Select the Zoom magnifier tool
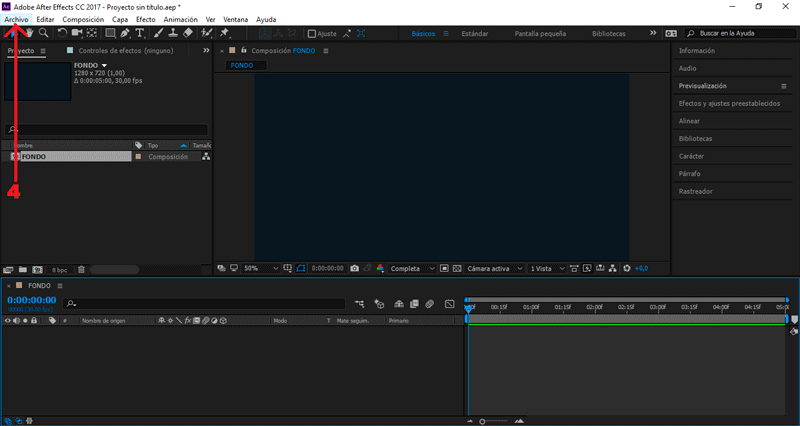The width and height of the screenshot is (800, 426). pyautogui.click(x=44, y=33)
